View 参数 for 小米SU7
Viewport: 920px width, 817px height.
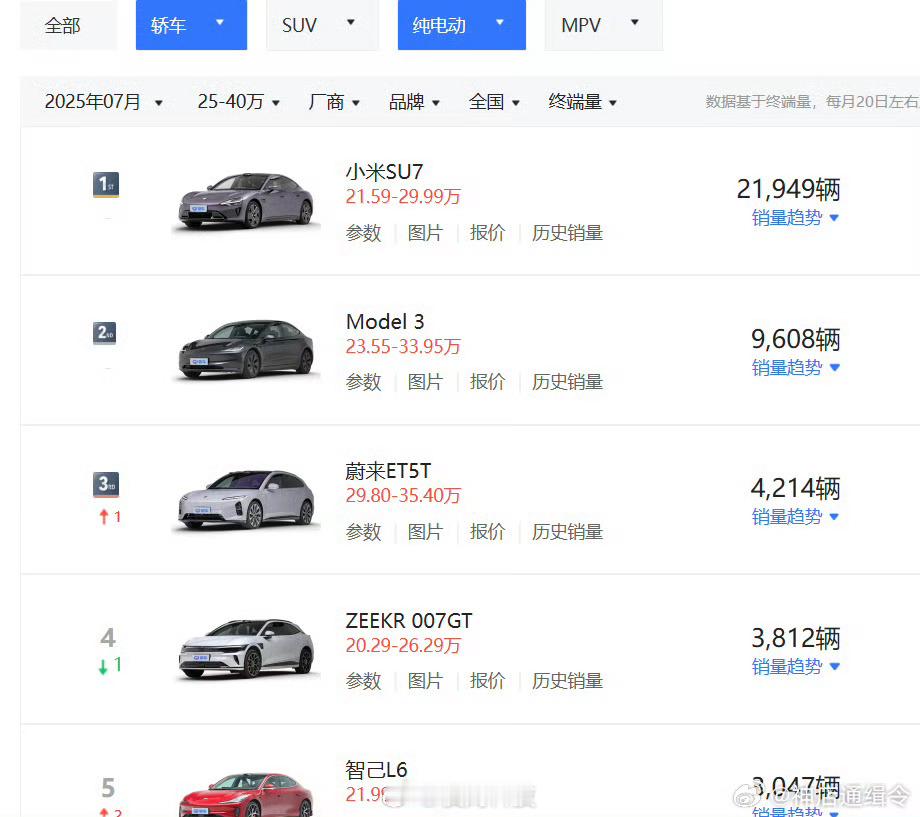(x=364, y=233)
